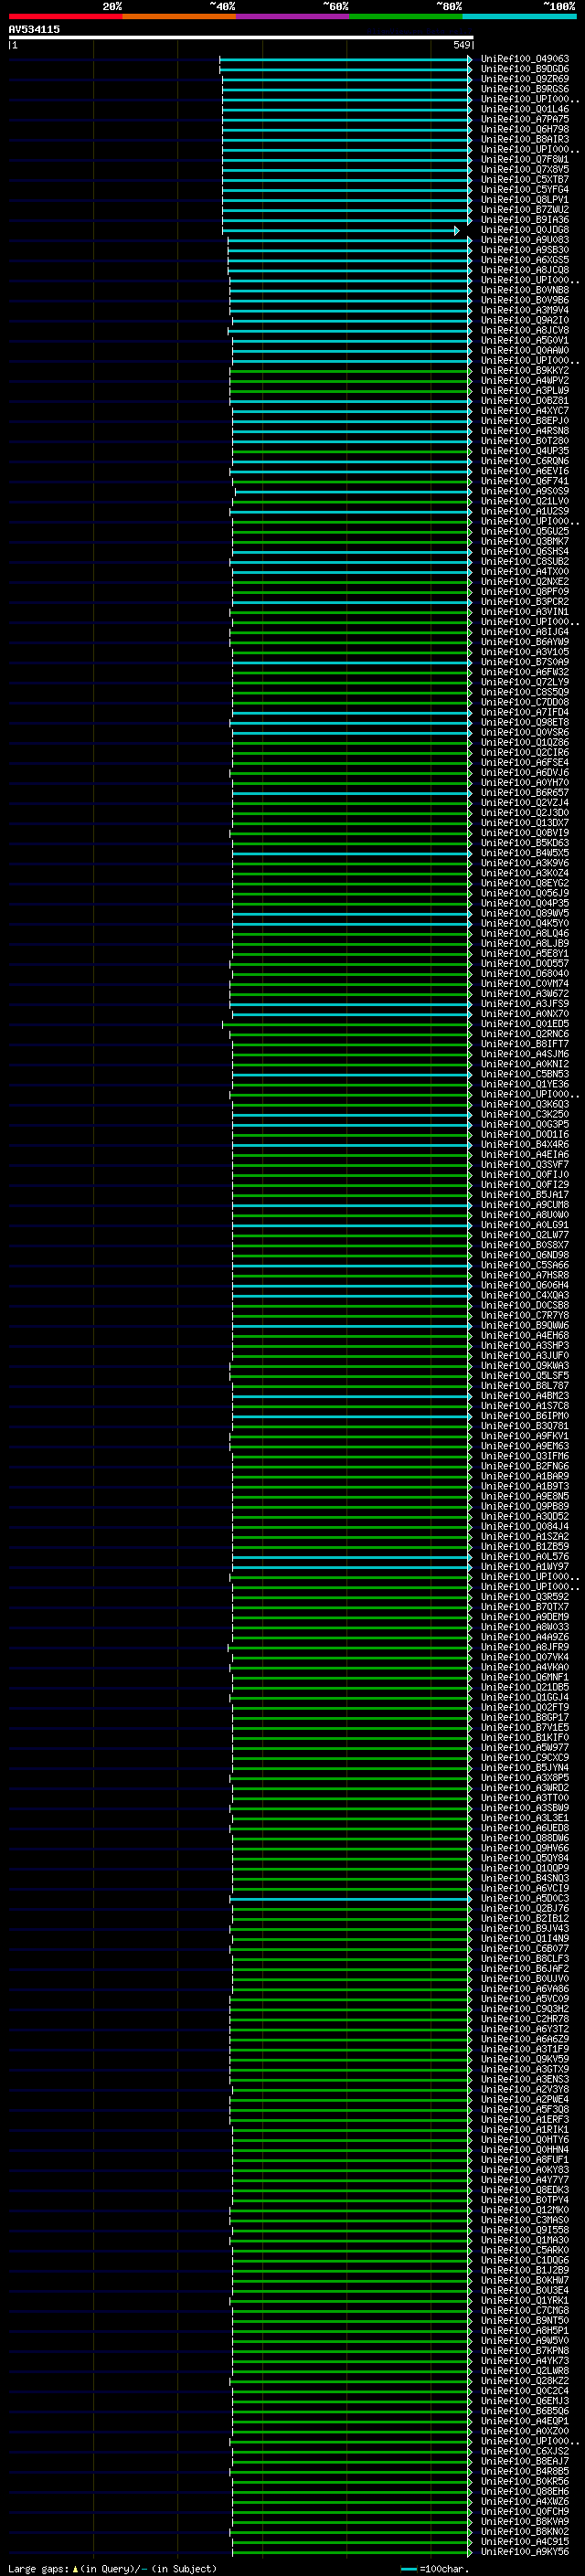Select the last hit UniRef100_A9KY56
The width and height of the screenshot is (585, 2576).
pyautogui.click(x=524, y=2552)
